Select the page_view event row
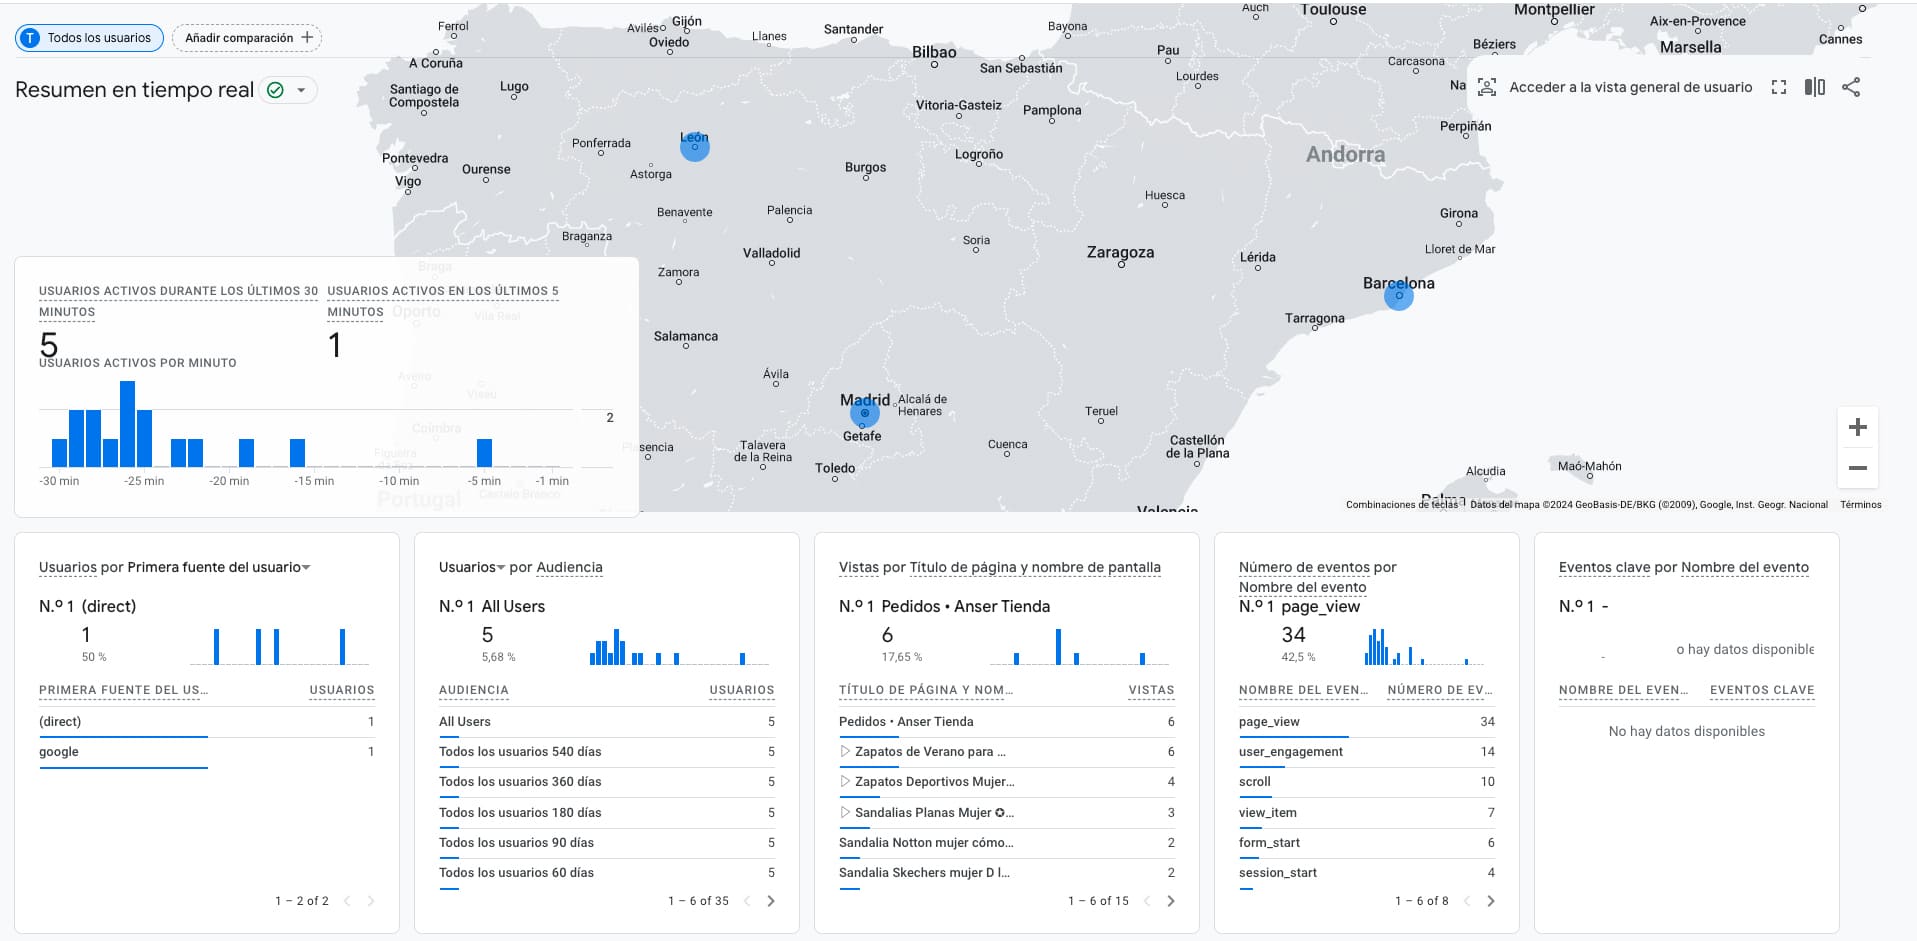The width and height of the screenshot is (1917, 941). point(1269,722)
